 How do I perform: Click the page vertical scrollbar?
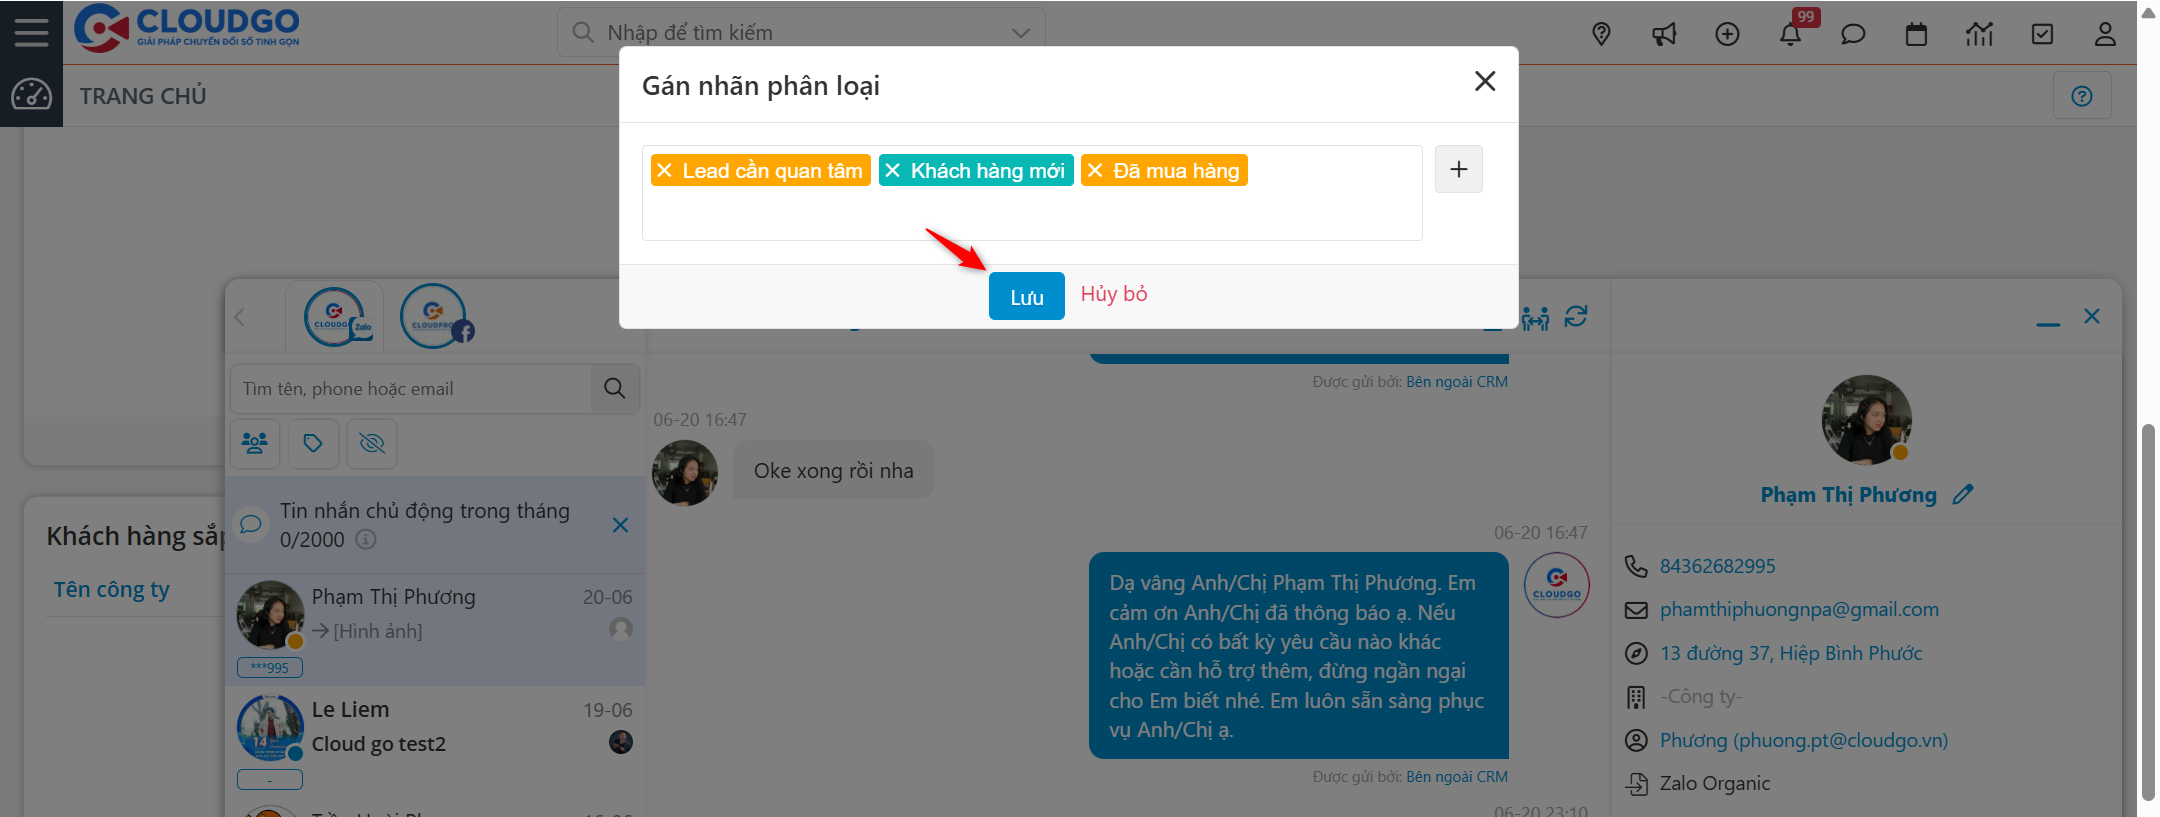pos(2148,611)
